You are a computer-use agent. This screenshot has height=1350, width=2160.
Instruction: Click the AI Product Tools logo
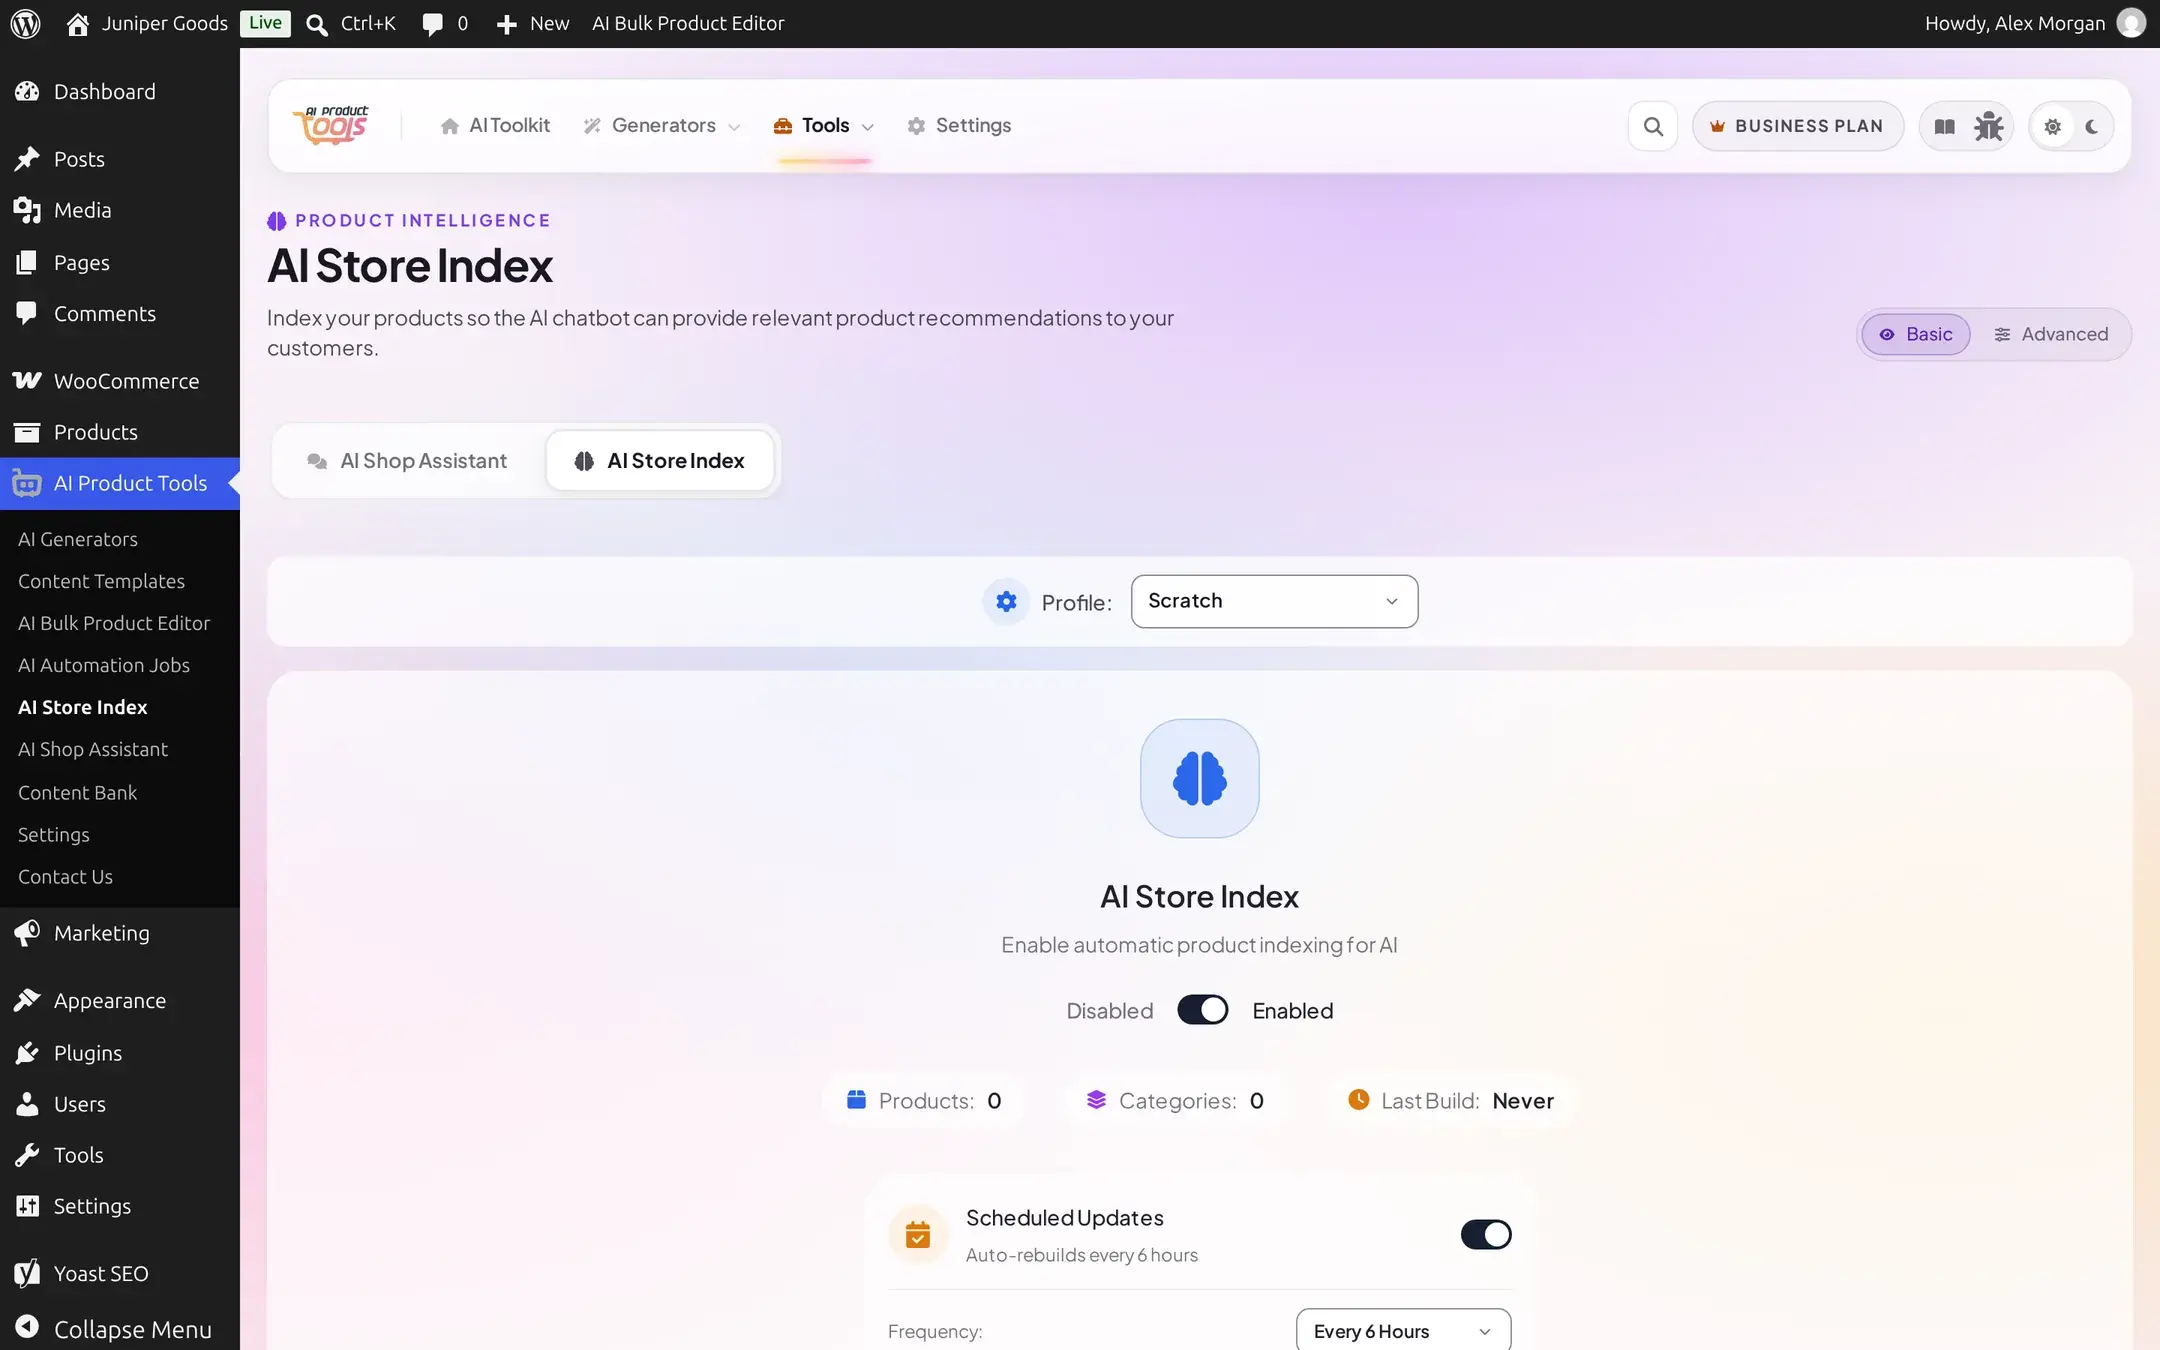point(331,125)
